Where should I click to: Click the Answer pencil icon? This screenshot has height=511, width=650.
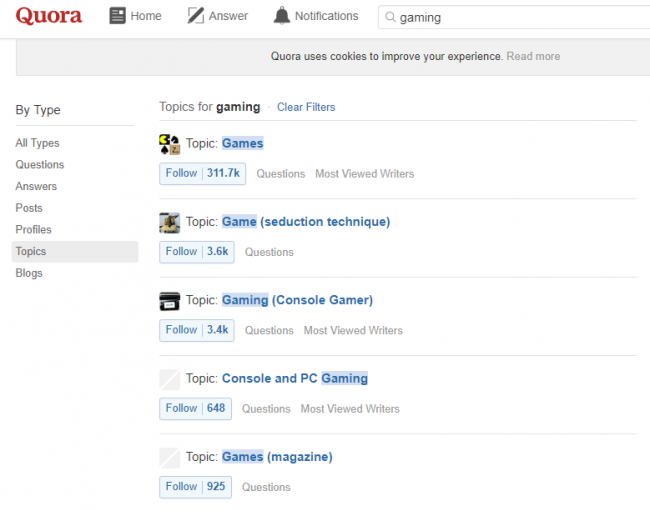tap(196, 16)
